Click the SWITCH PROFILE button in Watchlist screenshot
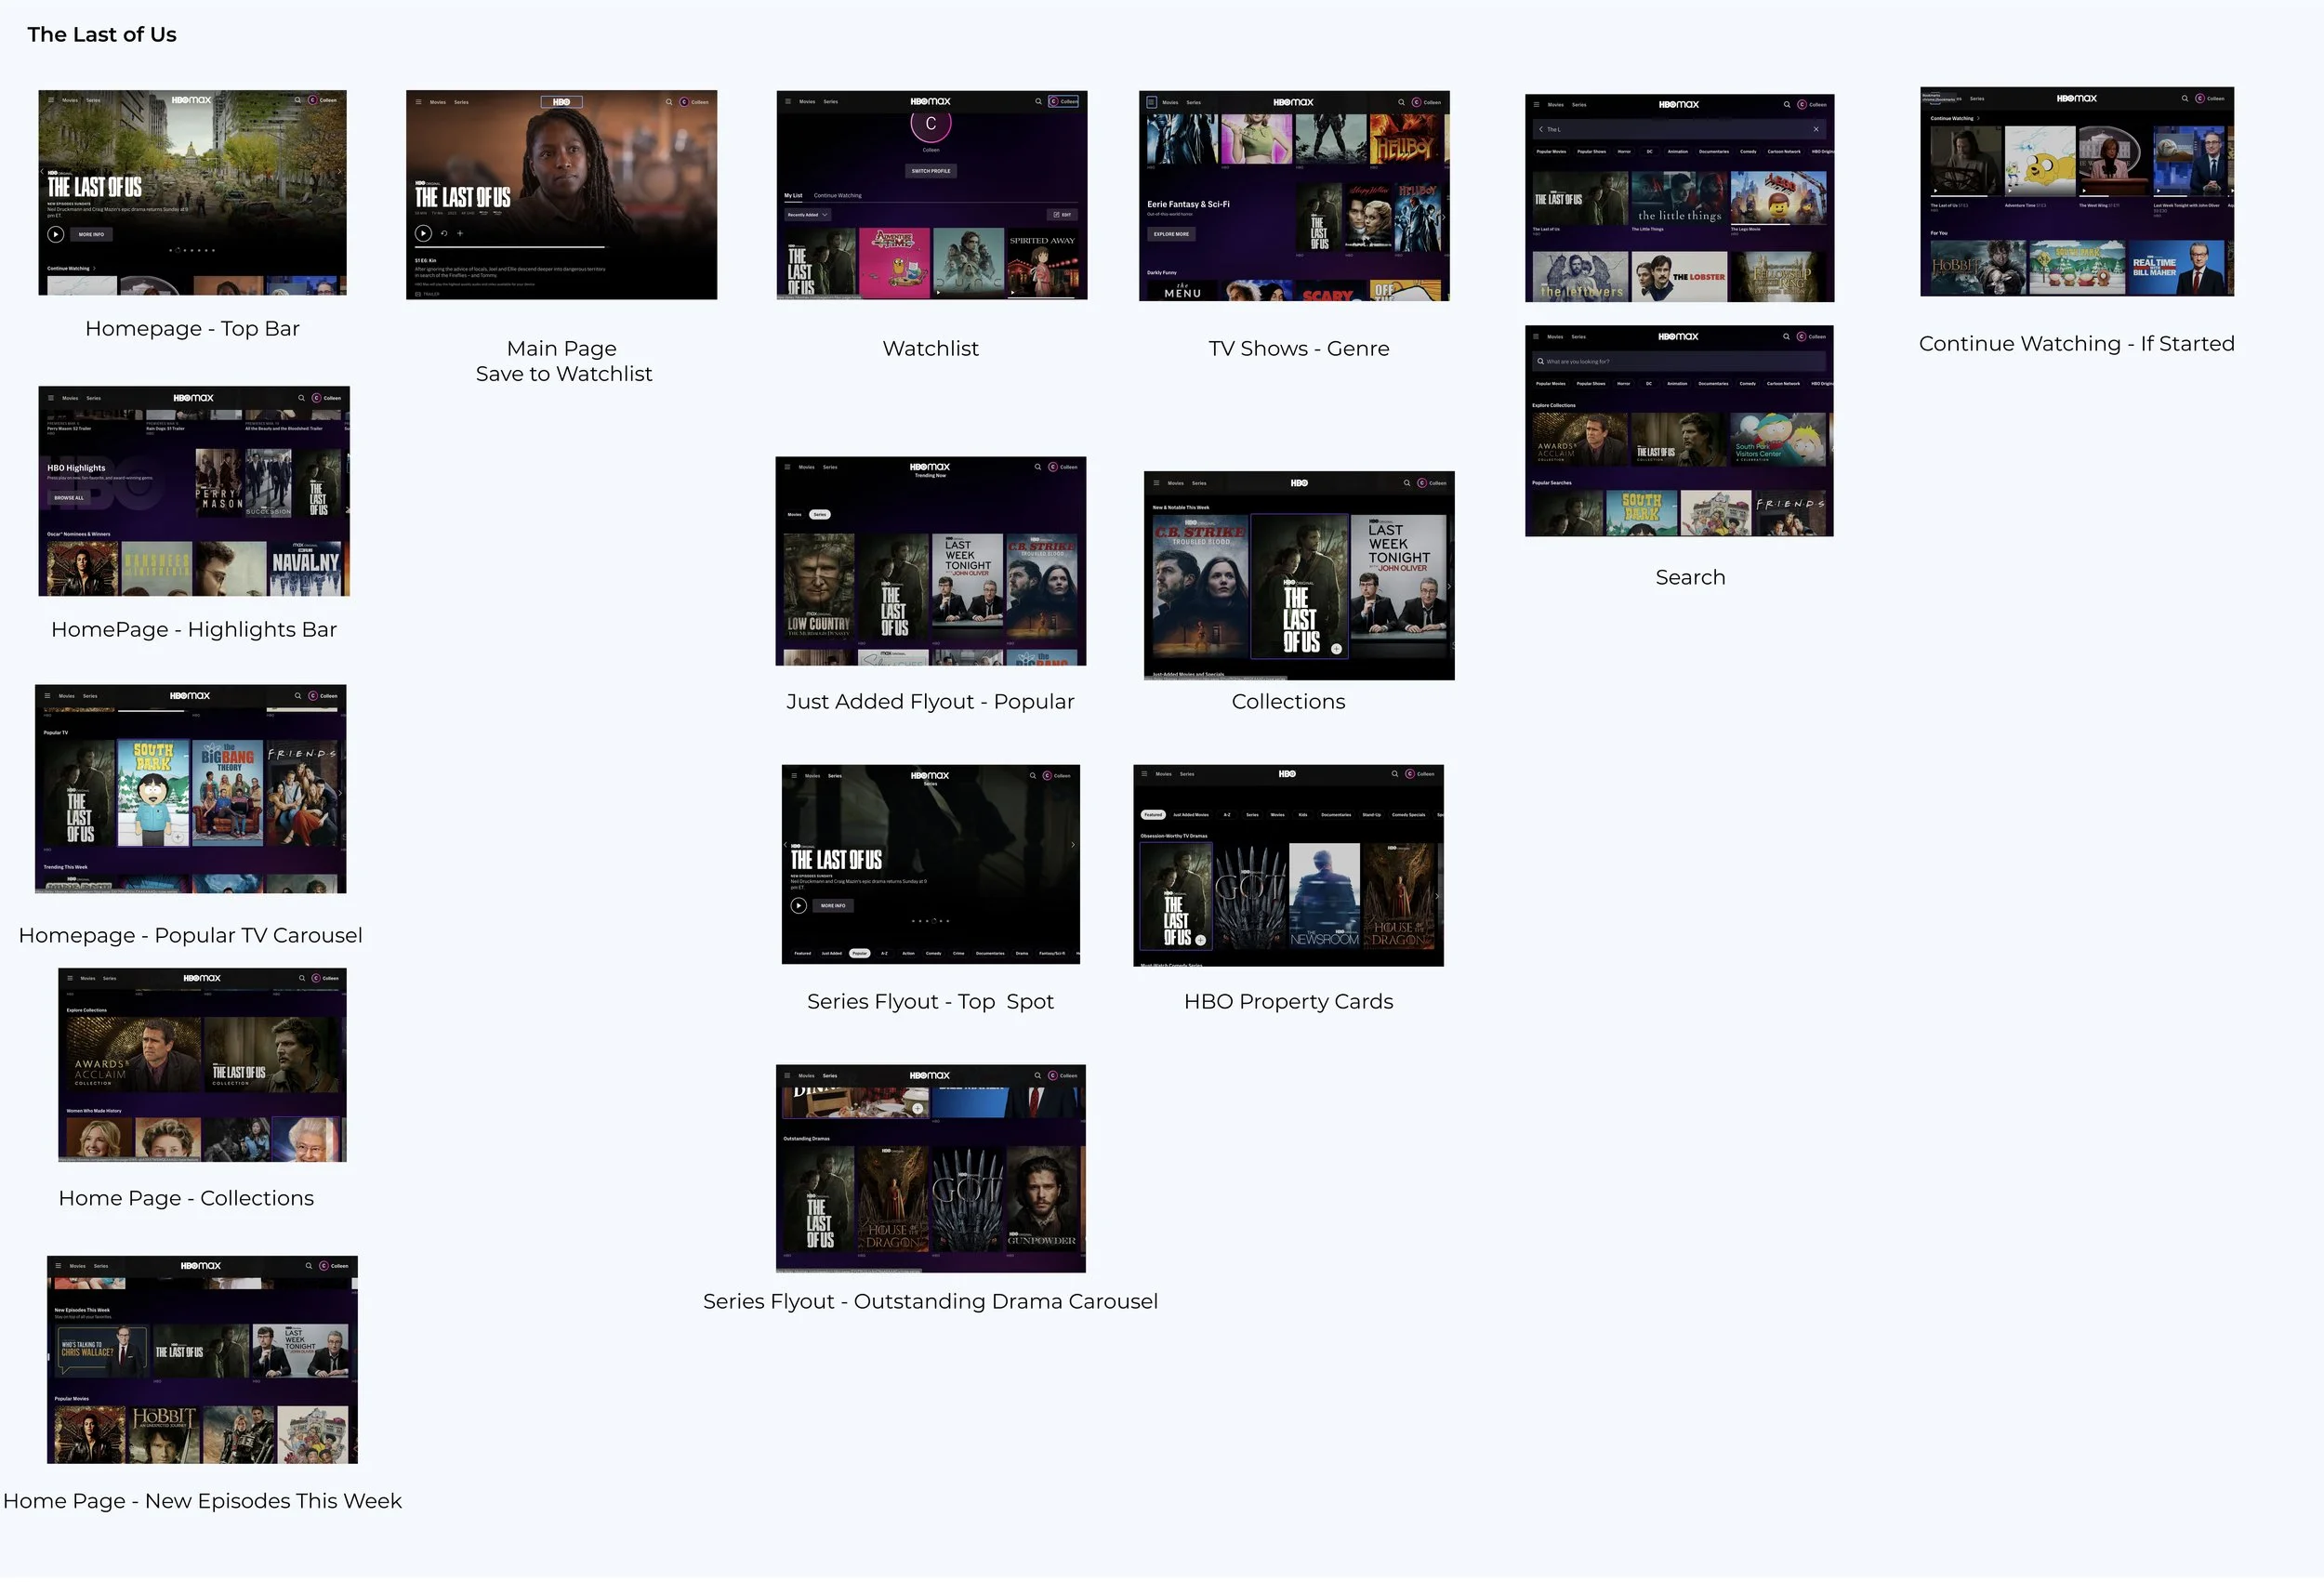Viewport: 2324px width, 1582px height. (x=931, y=172)
